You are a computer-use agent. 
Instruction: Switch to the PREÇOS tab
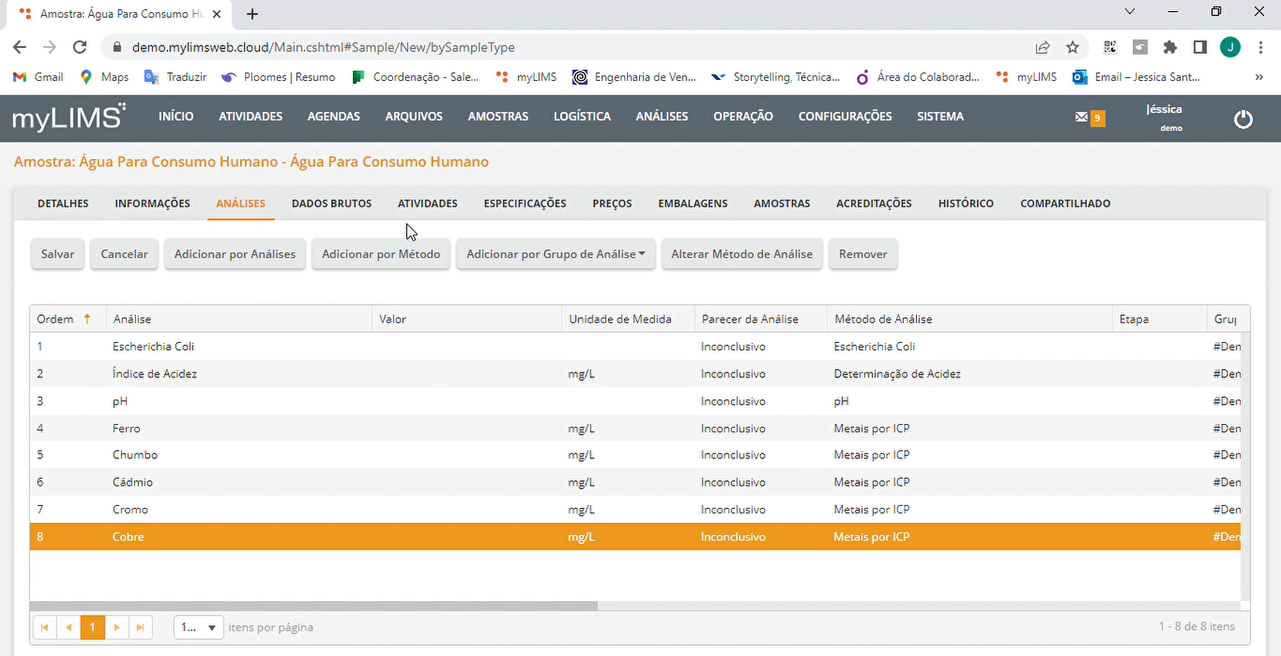click(612, 204)
